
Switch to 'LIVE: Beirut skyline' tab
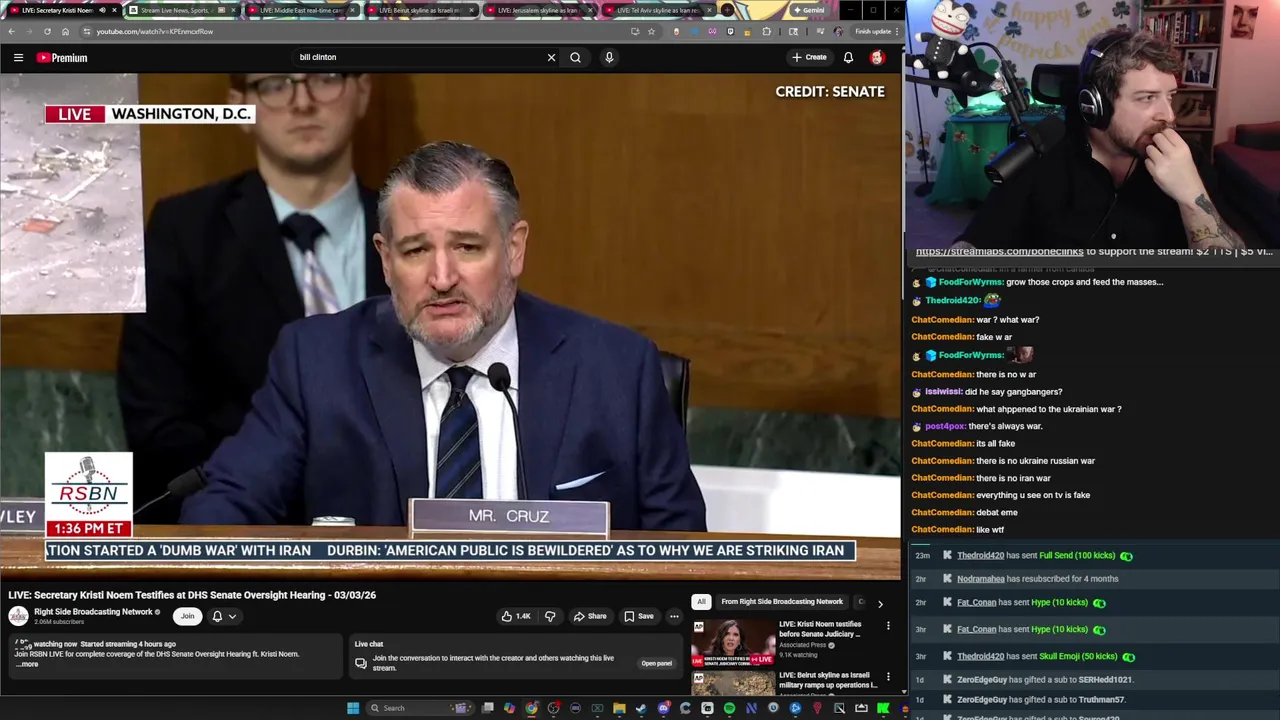(419, 10)
